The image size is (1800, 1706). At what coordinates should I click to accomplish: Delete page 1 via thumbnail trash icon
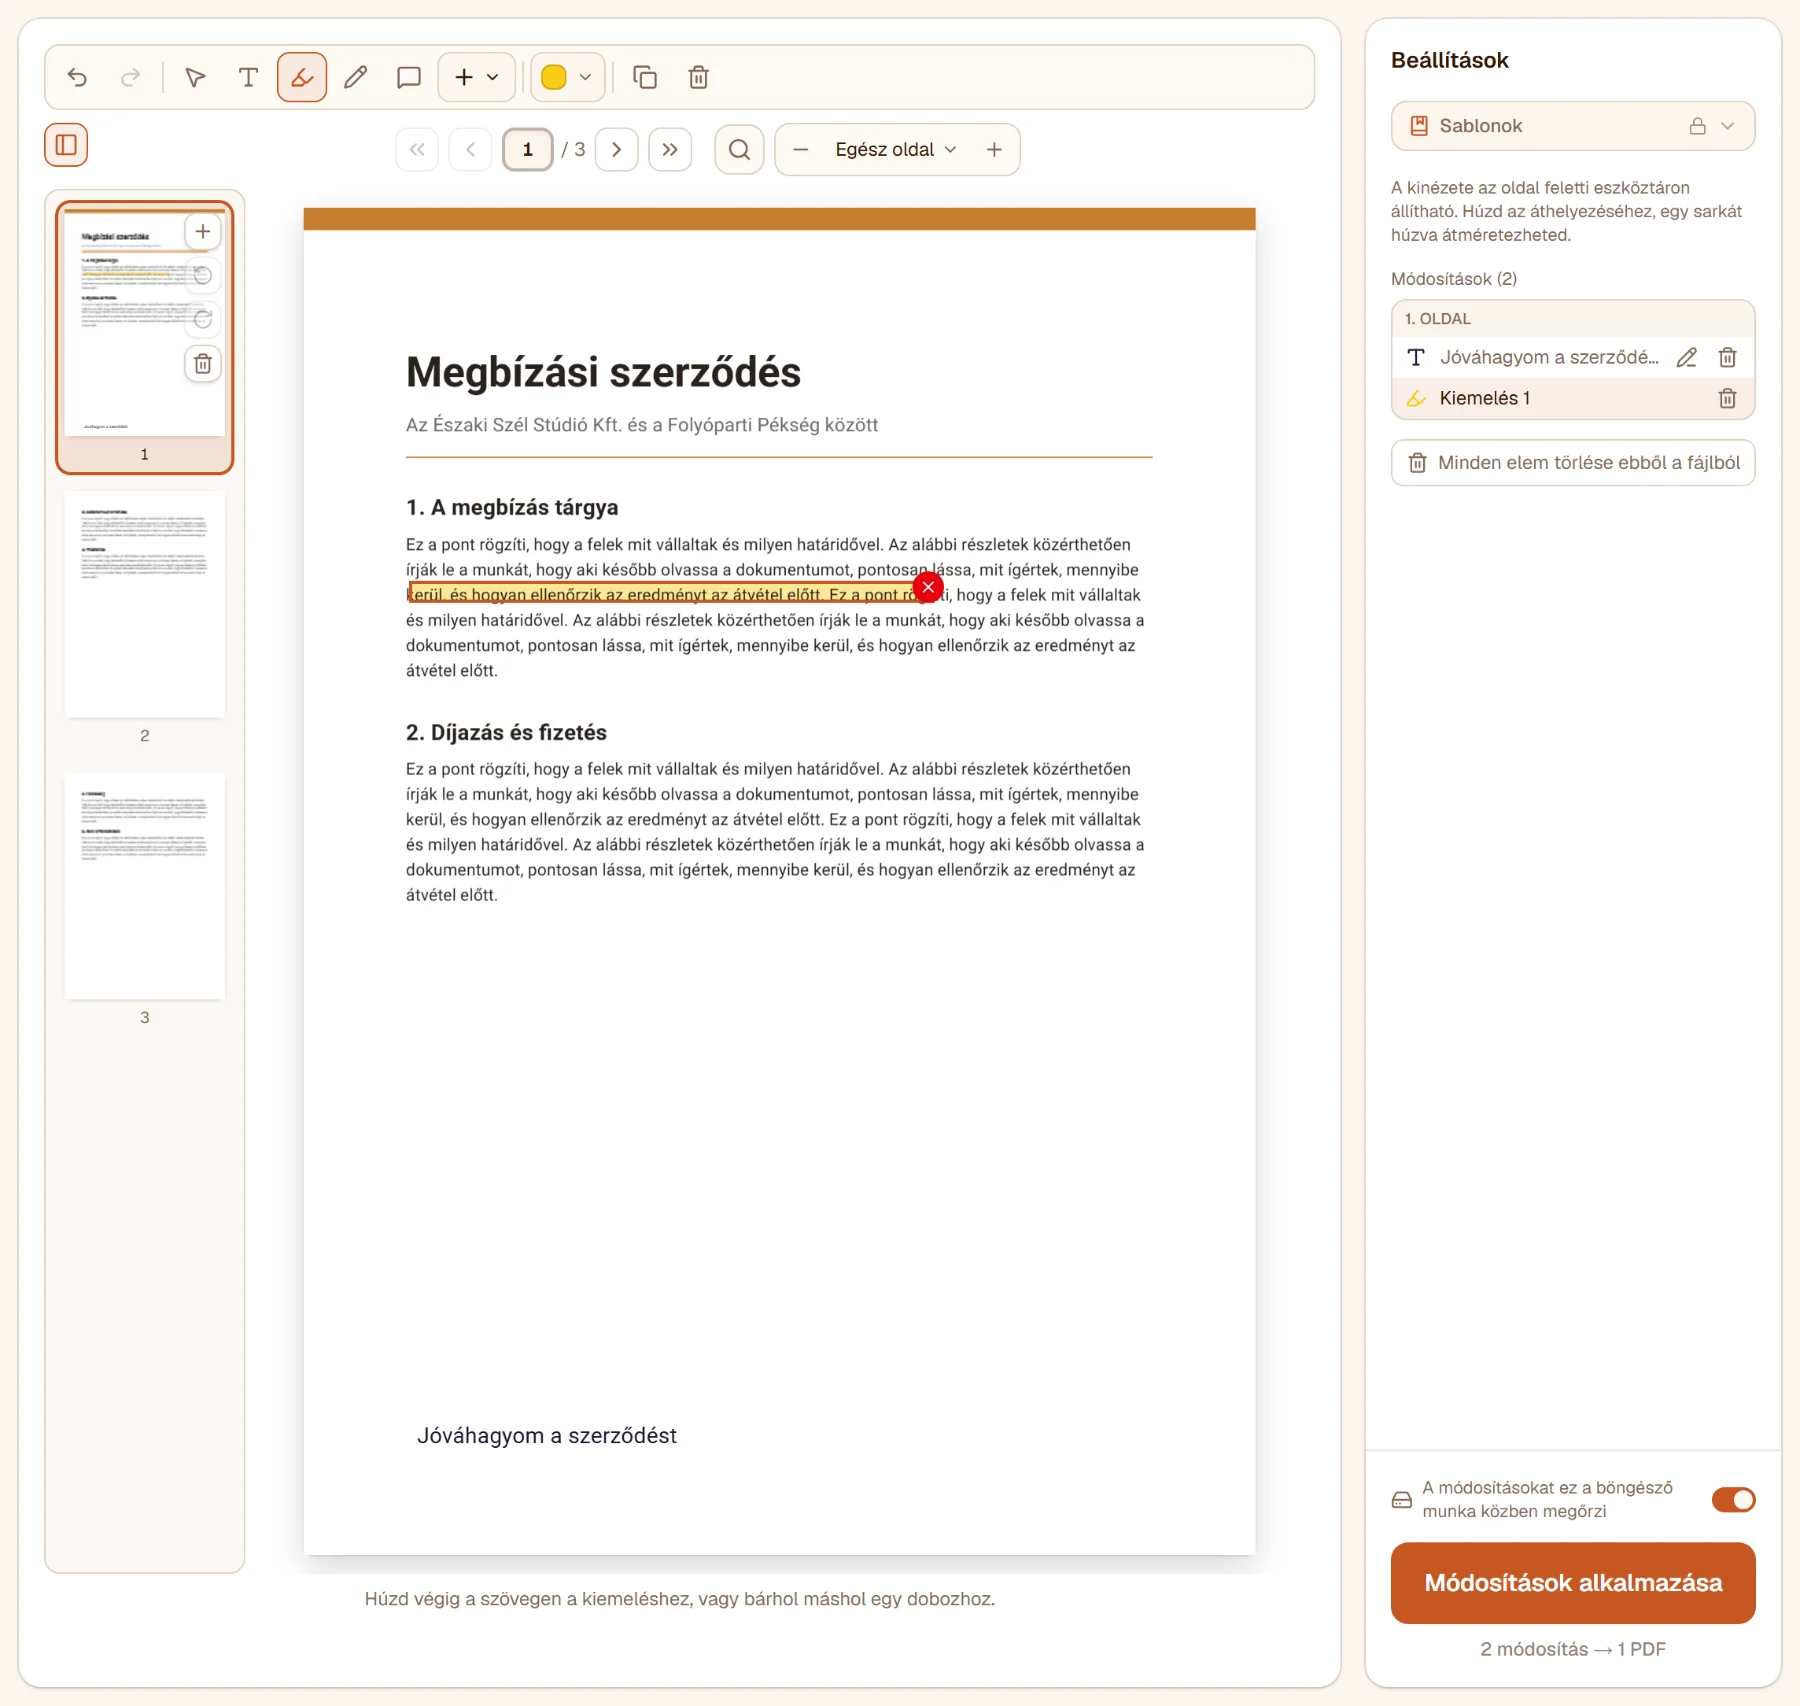pos(203,364)
